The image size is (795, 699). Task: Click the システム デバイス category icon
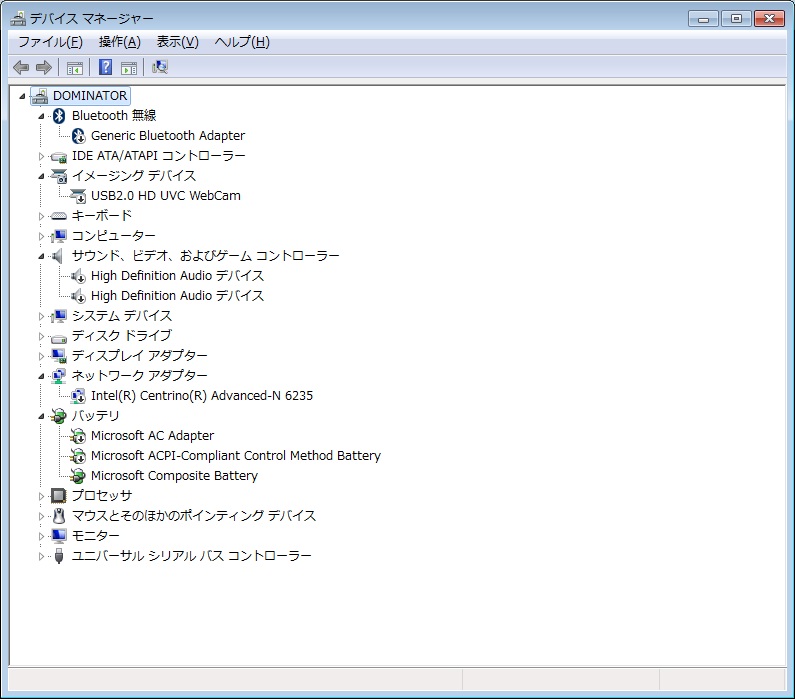[x=59, y=316]
